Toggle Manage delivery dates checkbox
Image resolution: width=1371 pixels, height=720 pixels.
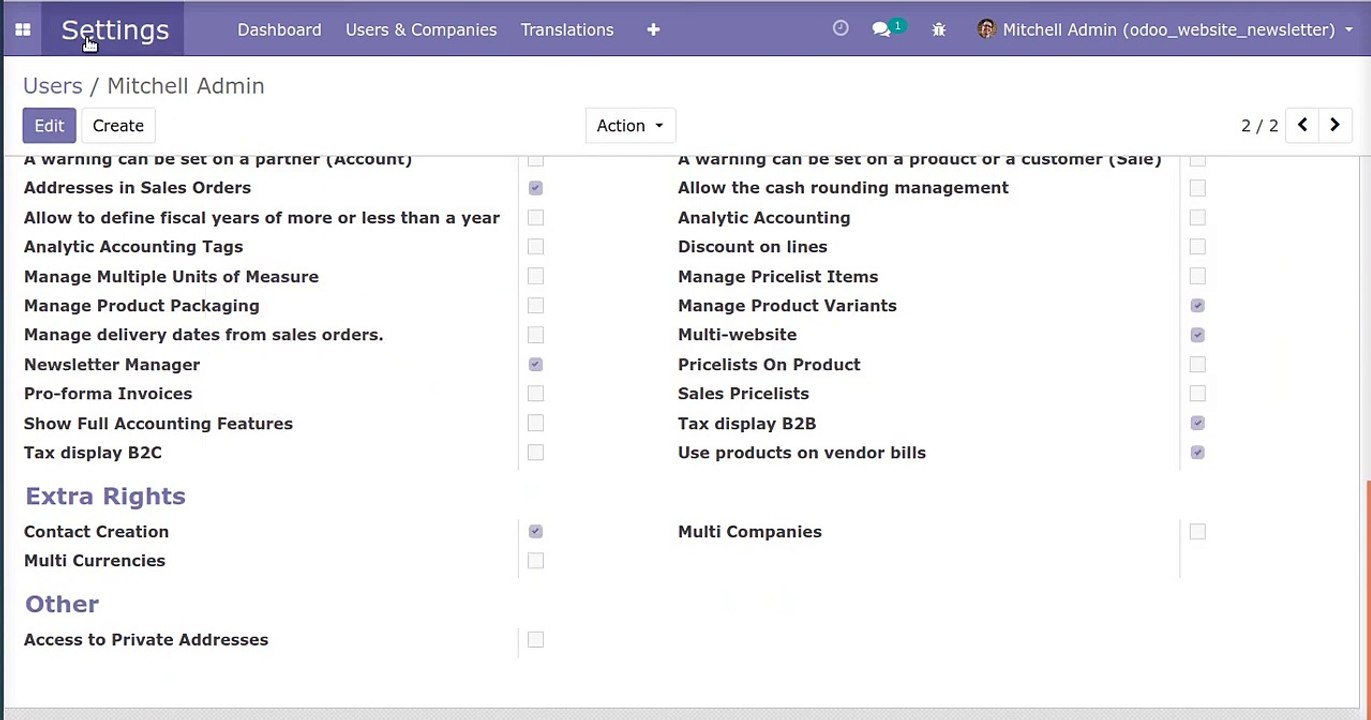pyautogui.click(x=536, y=335)
